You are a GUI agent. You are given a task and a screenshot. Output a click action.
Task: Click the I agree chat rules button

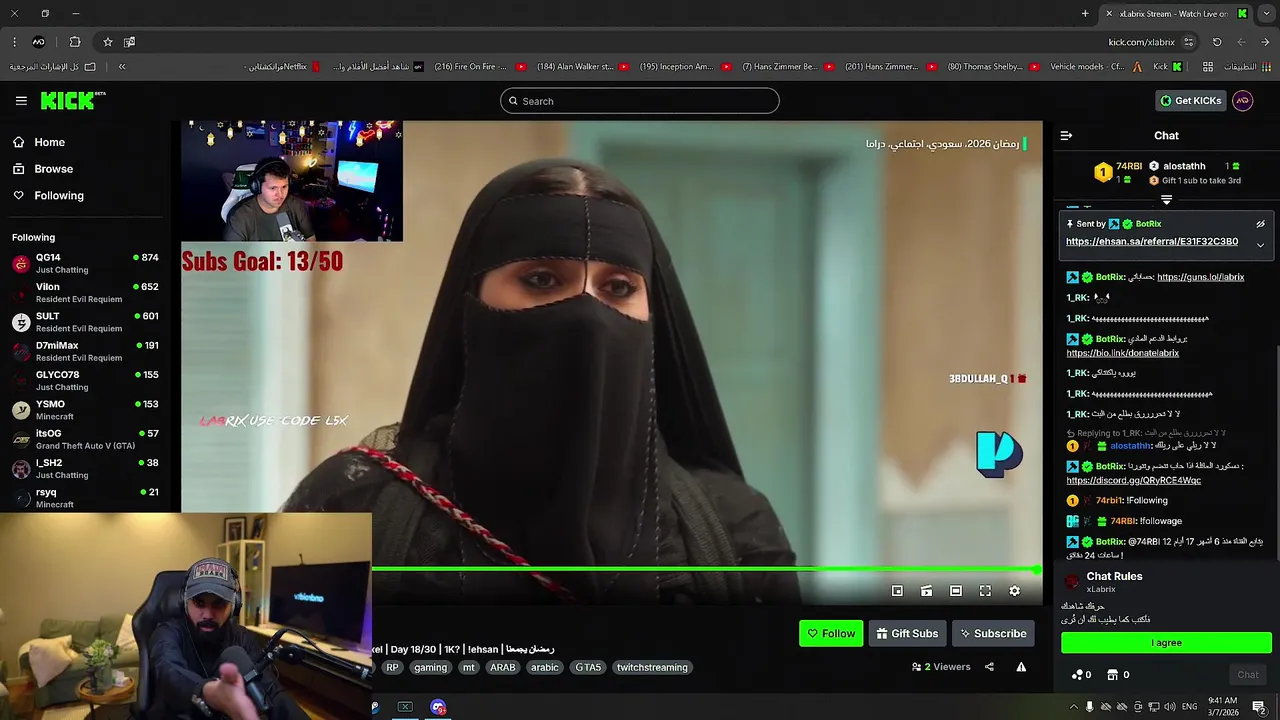pos(1166,643)
